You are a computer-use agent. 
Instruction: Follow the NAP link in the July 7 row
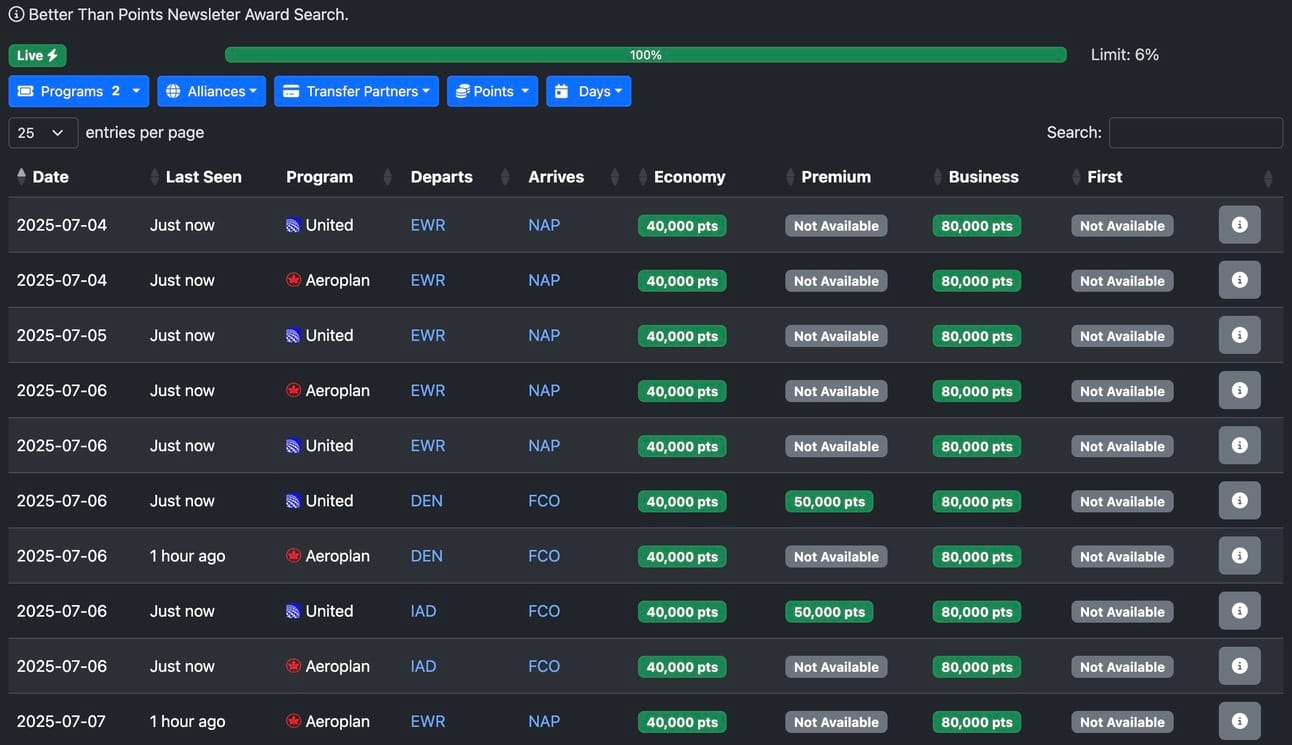pos(544,720)
